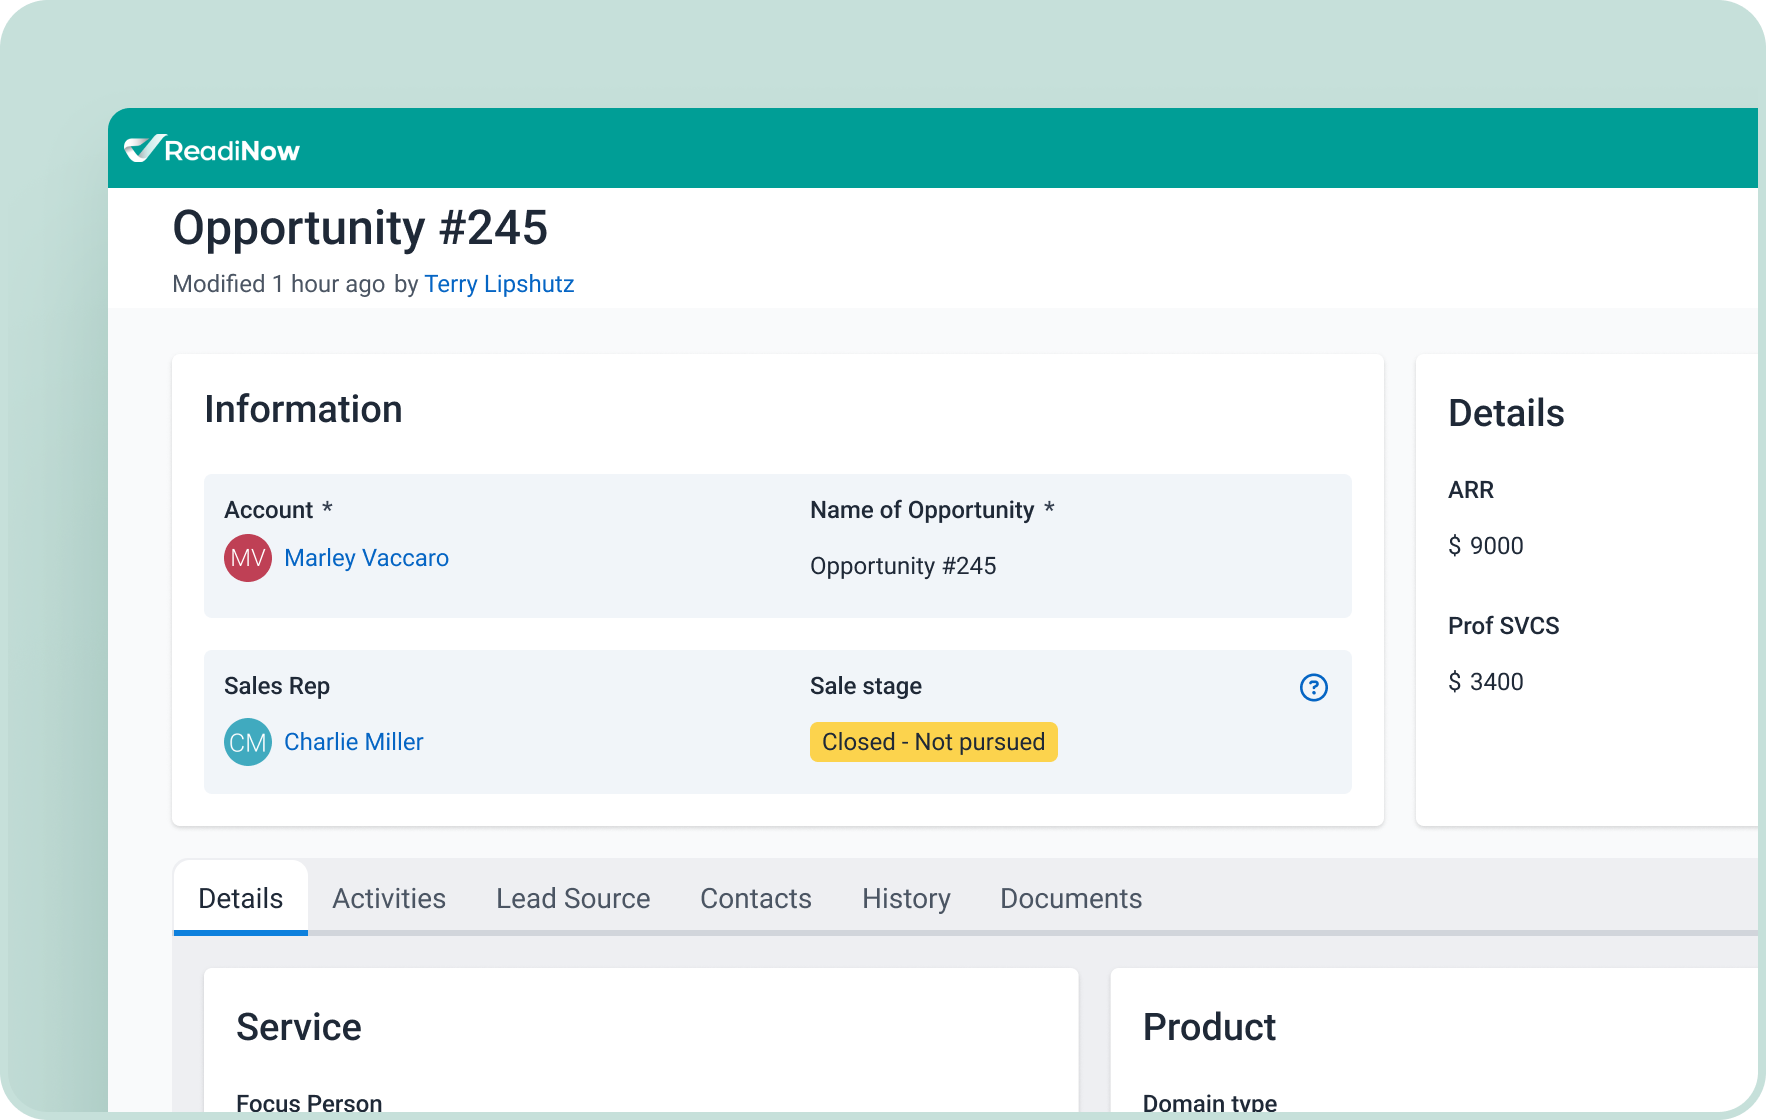View the History tab
Image resolution: width=1766 pixels, height=1120 pixels.
pos(906,898)
